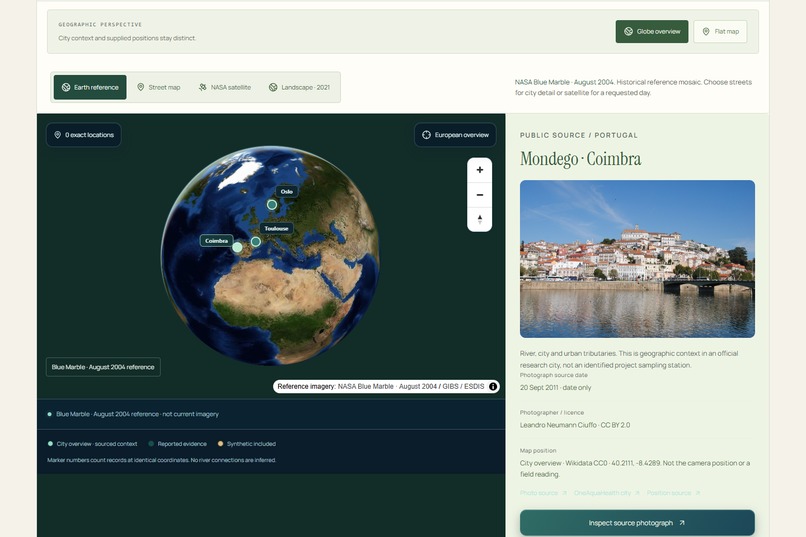The height and width of the screenshot is (537, 806).
Task: Click Inspect source photograph button
Action: pos(637,523)
